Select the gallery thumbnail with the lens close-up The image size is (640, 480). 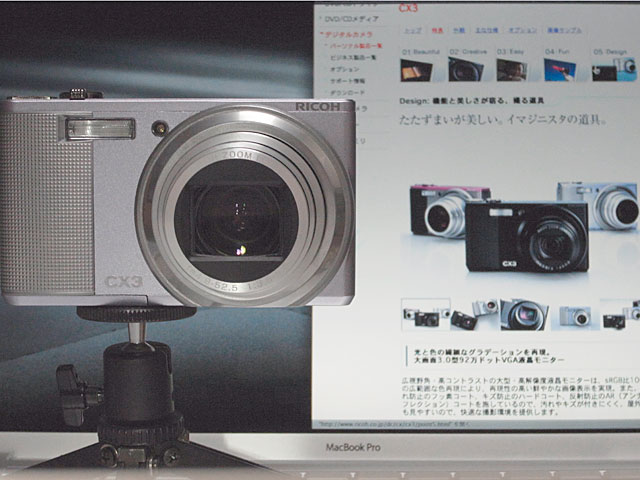tap(524, 315)
